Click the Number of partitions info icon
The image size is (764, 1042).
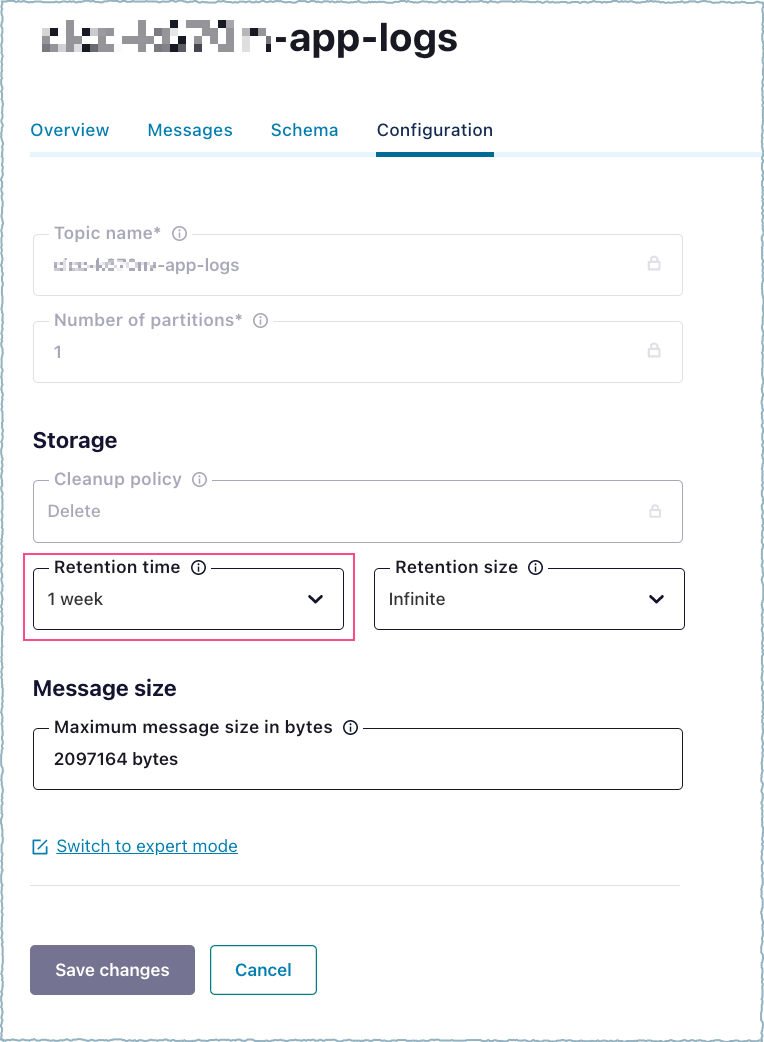point(261,321)
